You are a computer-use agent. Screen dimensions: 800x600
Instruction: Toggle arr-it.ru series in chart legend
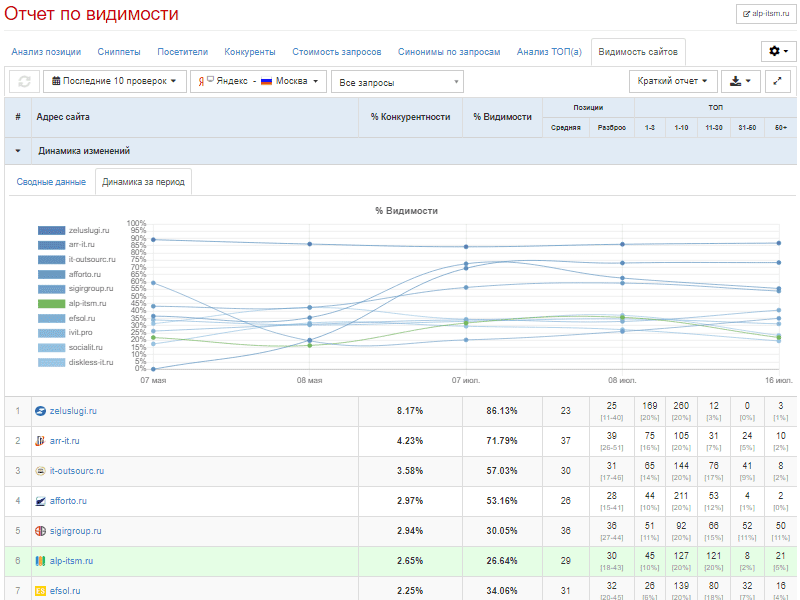(66, 245)
